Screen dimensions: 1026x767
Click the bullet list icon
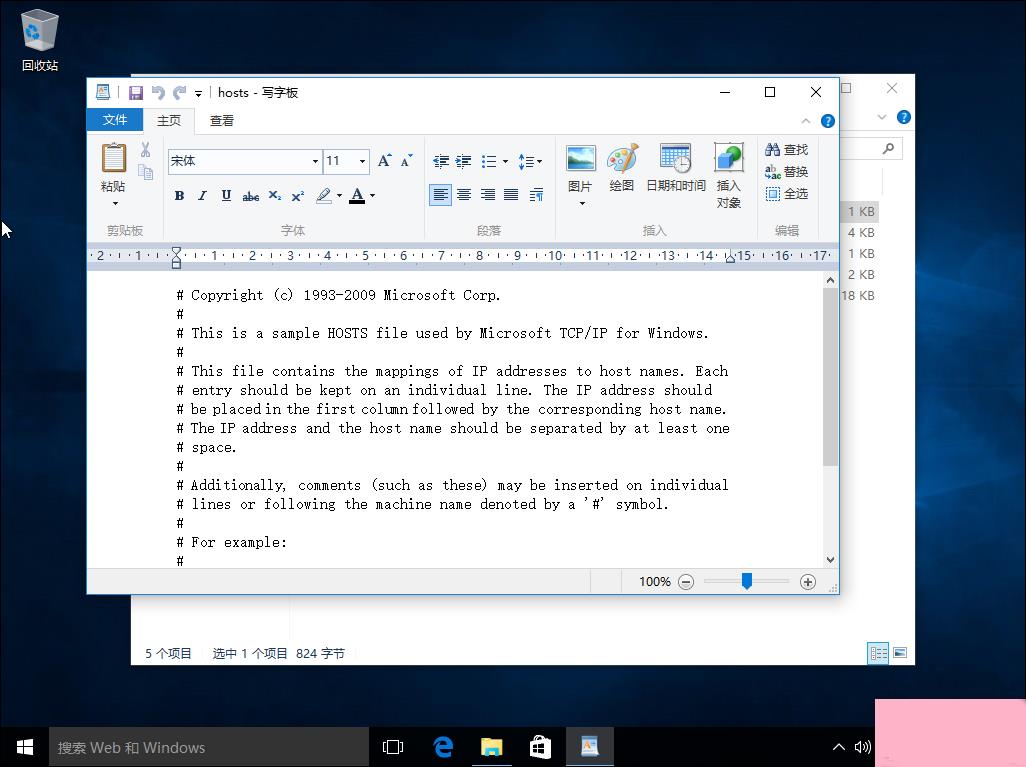489,161
